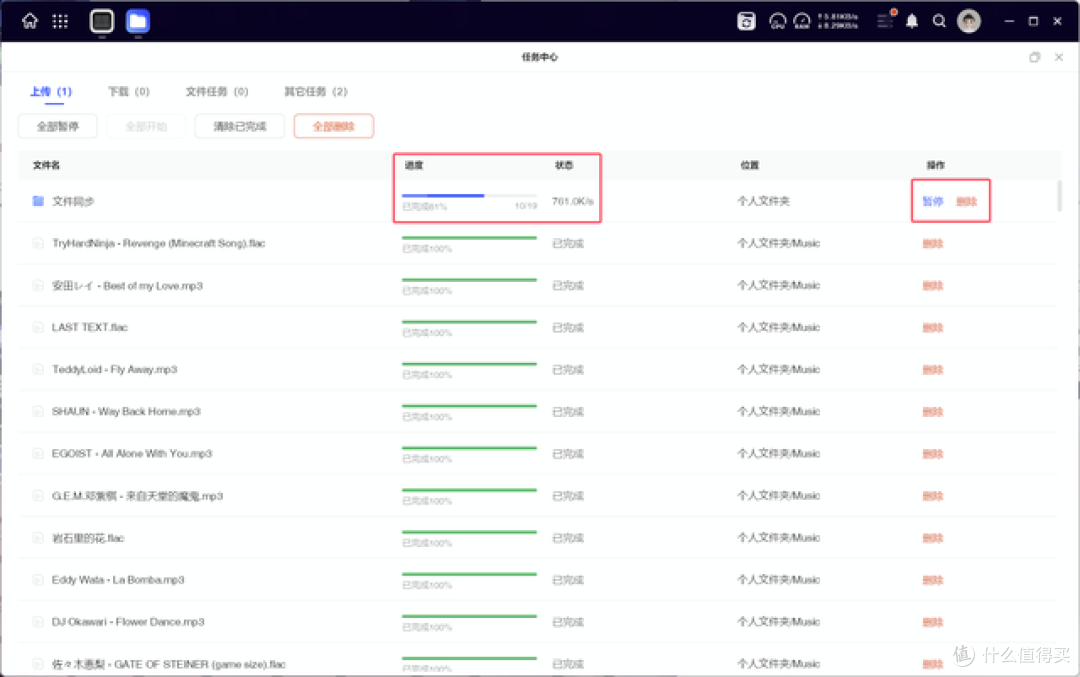Screen dimensions: 1080x677
Task: Click the greyed-out 全部开始 button
Action: click(x=146, y=126)
